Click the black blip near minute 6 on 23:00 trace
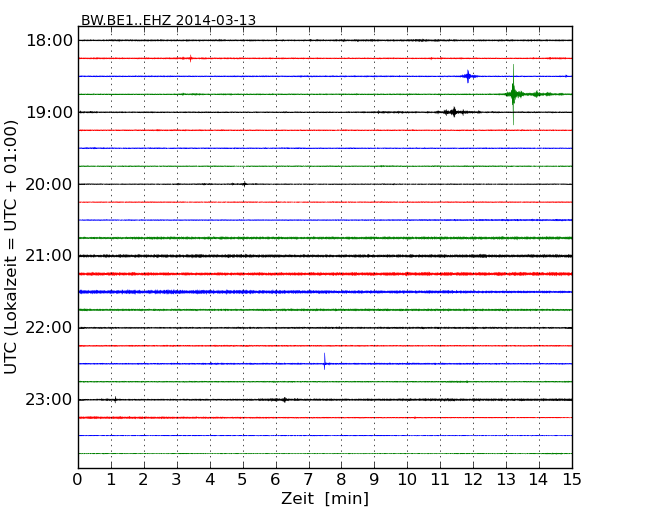The height and width of the screenshot is (520, 650). 284,400
